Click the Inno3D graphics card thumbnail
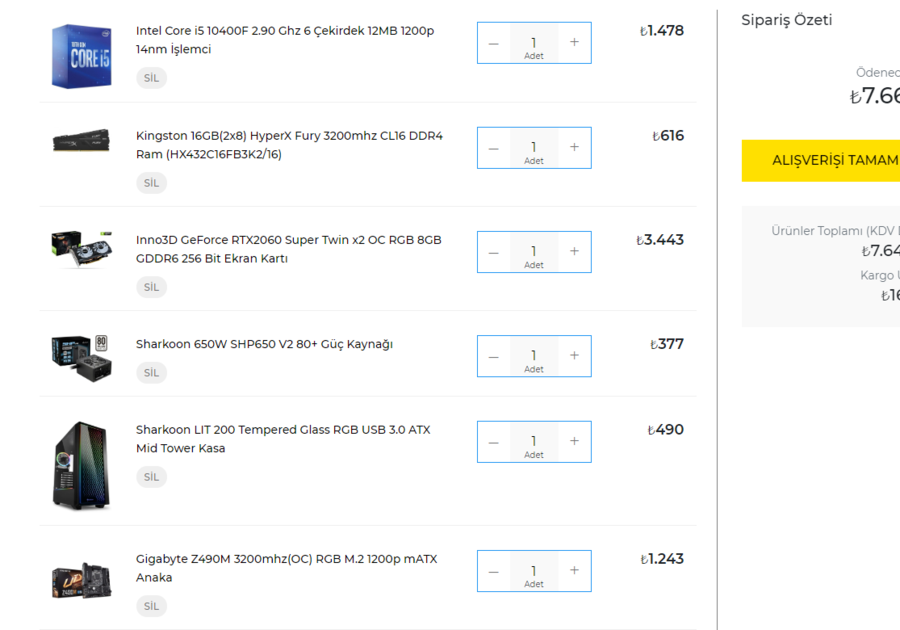This screenshot has height=630, width=900. click(x=81, y=248)
